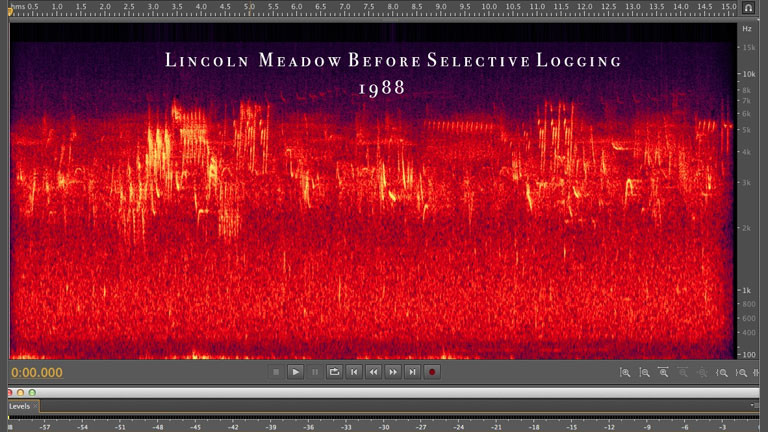
Task: Click the "1988" title text in spectrogram
Action: [382, 88]
